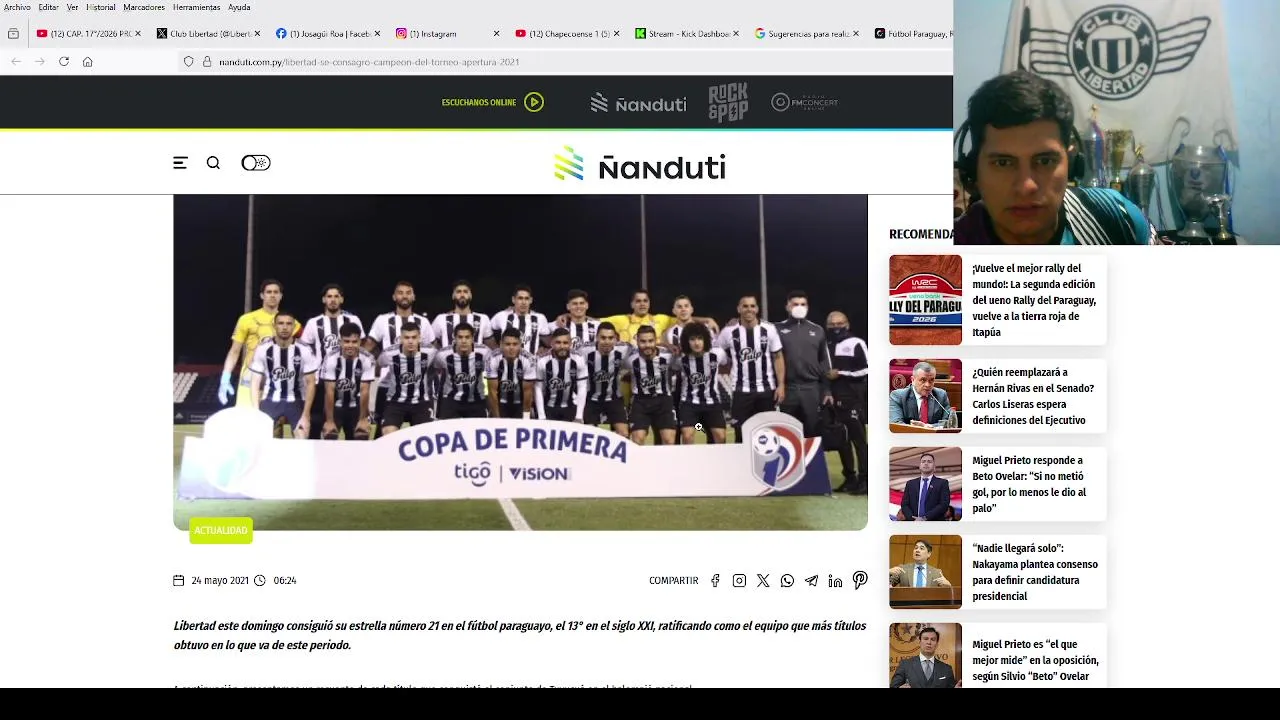The image size is (1280, 720).
Task: Open the Rally del Paraguay thumbnail
Action: pos(925,300)
